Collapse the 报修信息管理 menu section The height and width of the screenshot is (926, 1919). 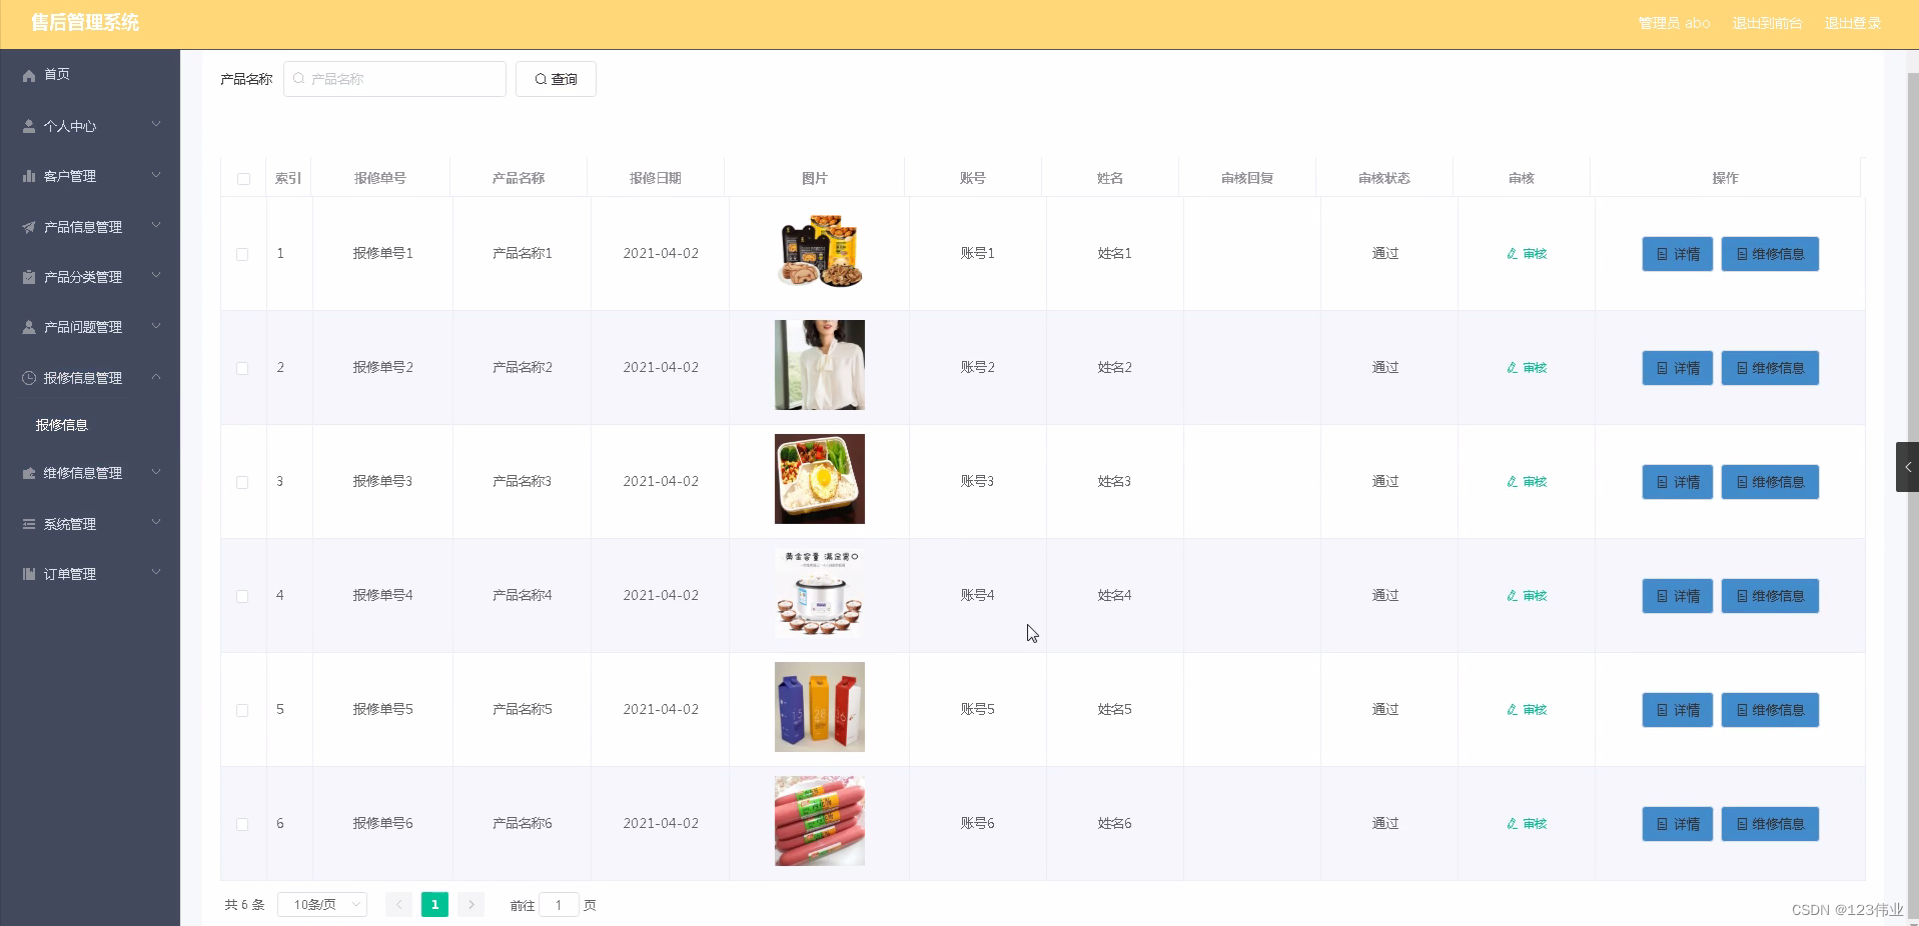pos(90,378)
